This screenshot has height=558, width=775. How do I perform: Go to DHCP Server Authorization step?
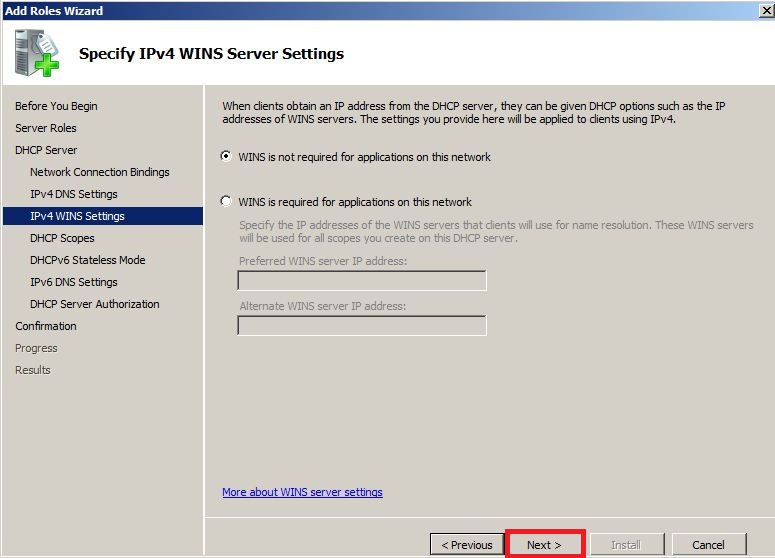[x=95, y=304]
